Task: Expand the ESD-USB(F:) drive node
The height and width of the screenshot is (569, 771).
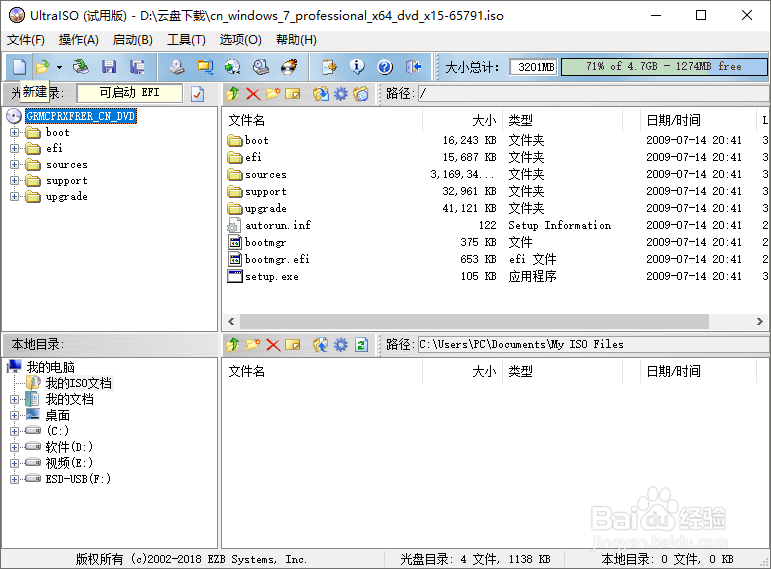Action: click(14, 479)
